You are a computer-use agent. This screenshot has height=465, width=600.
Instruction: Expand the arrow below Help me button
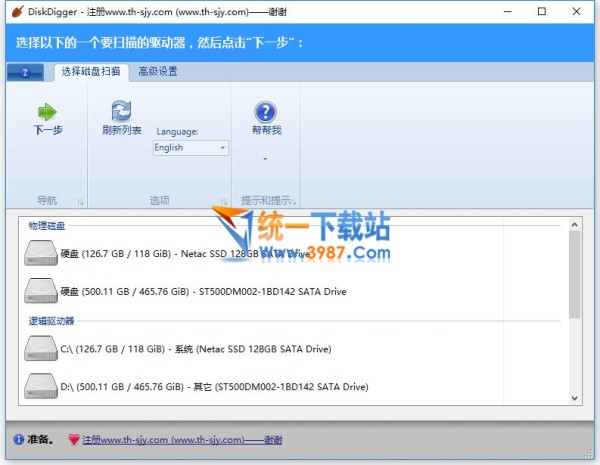[265, 158]
